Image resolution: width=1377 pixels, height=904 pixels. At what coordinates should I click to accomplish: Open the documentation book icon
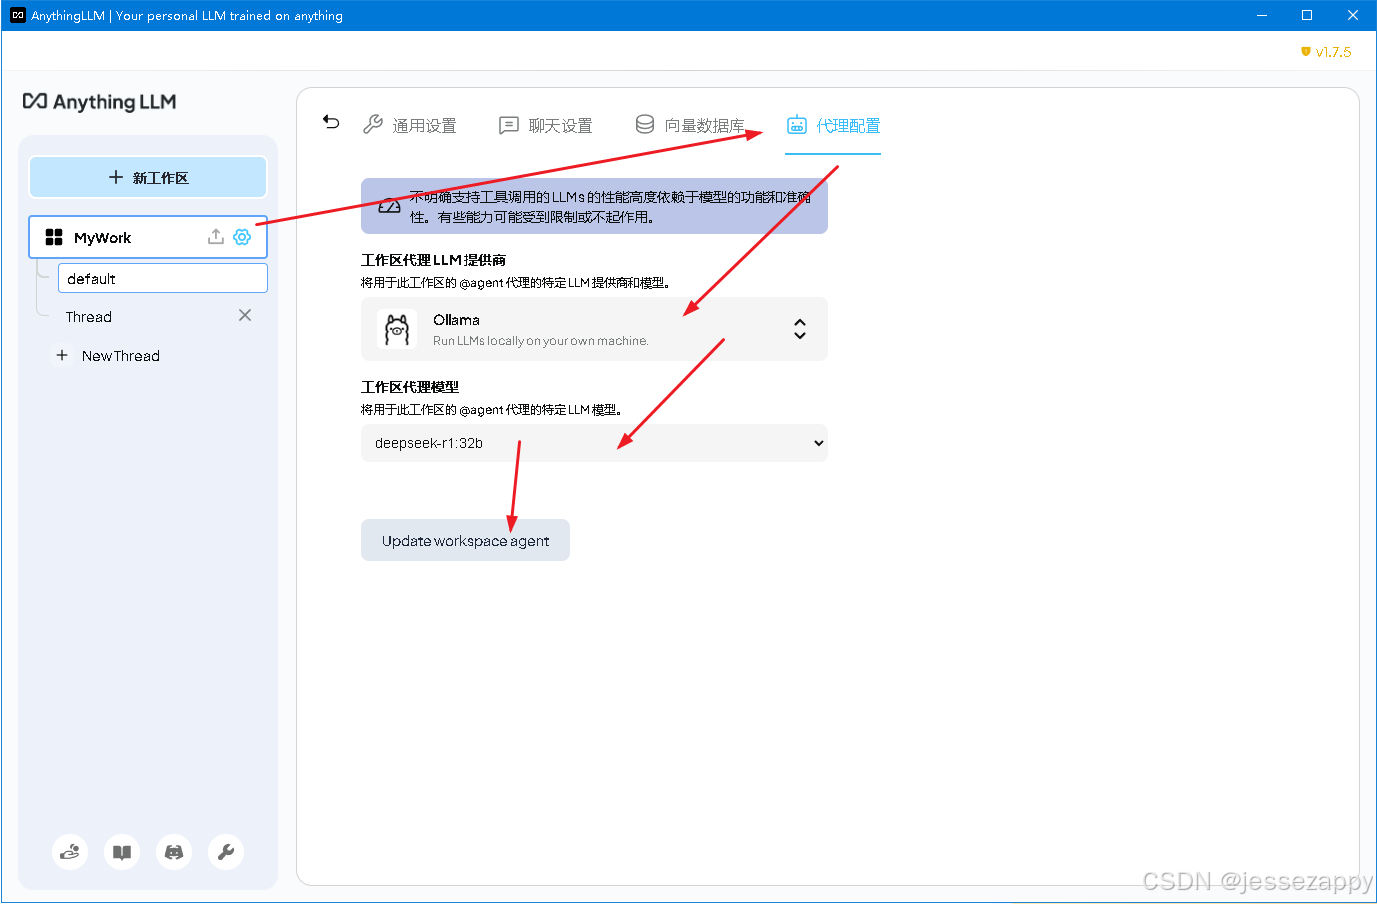pos(122,852)
